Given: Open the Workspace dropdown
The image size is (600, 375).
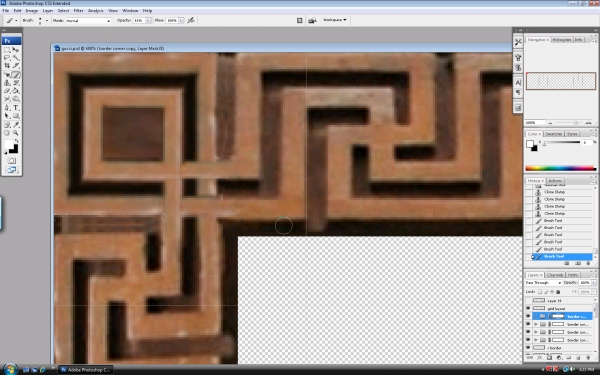Looking at the screenshot, I should pos(334,20).
